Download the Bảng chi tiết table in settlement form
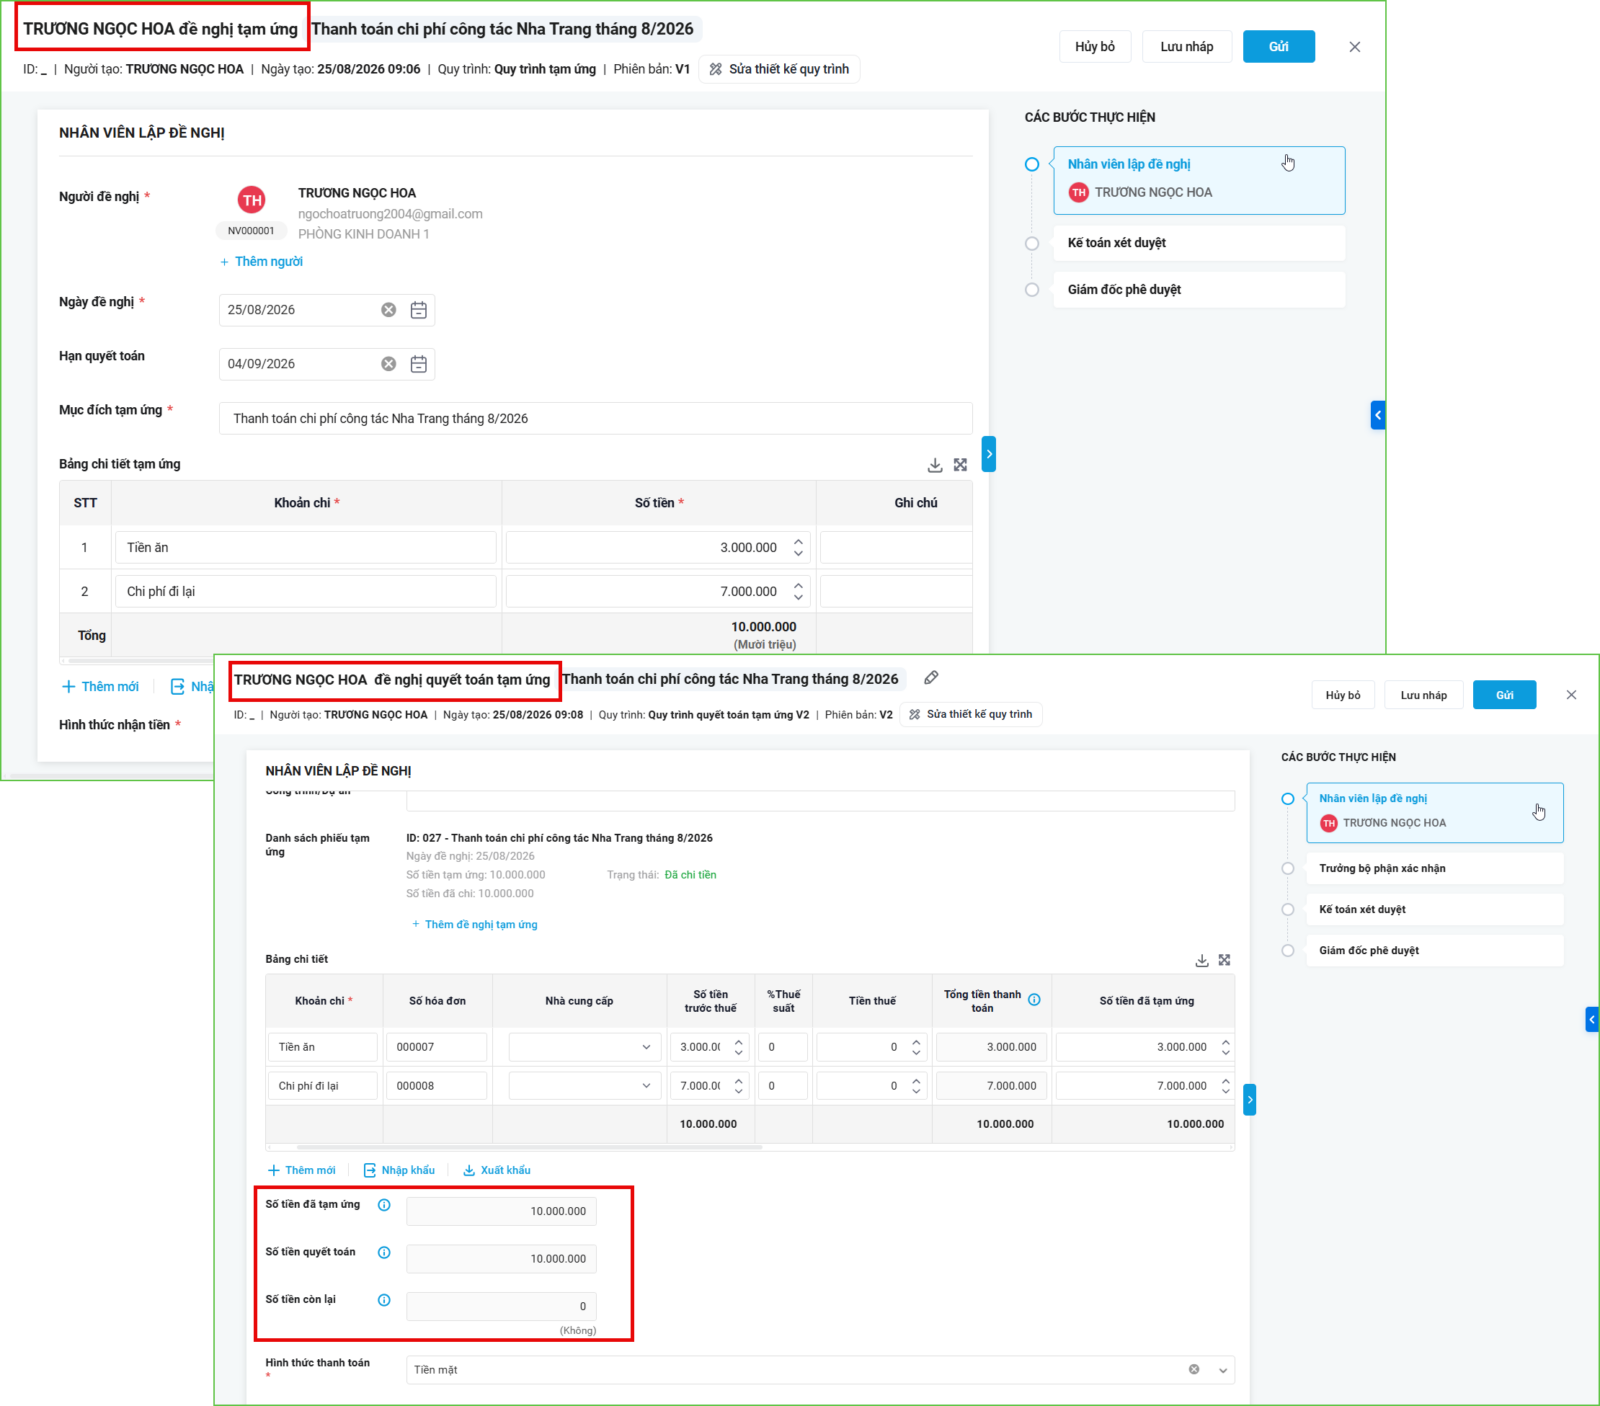The image size is (1600, 1406). 1202,960
